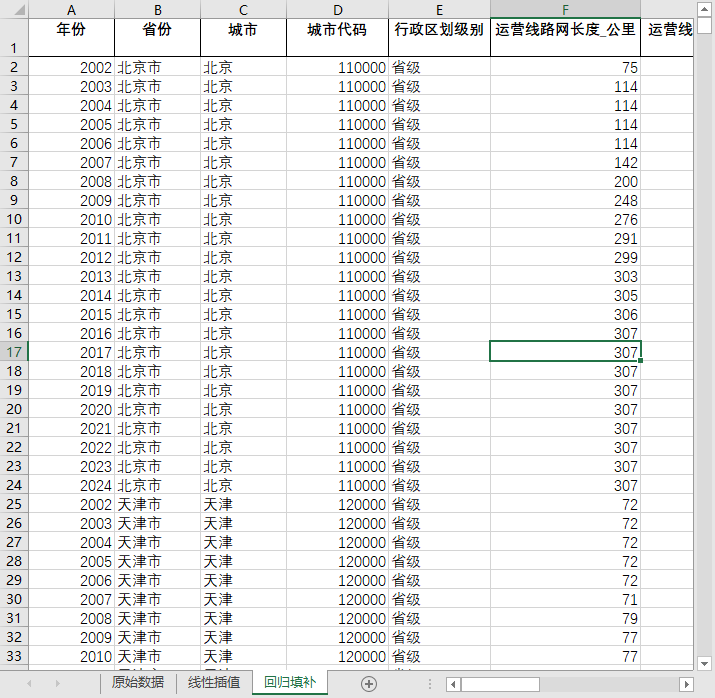Screen dimensions: 715x698
Task: Click the cell with value 305
Action: [x=565, y=295]
